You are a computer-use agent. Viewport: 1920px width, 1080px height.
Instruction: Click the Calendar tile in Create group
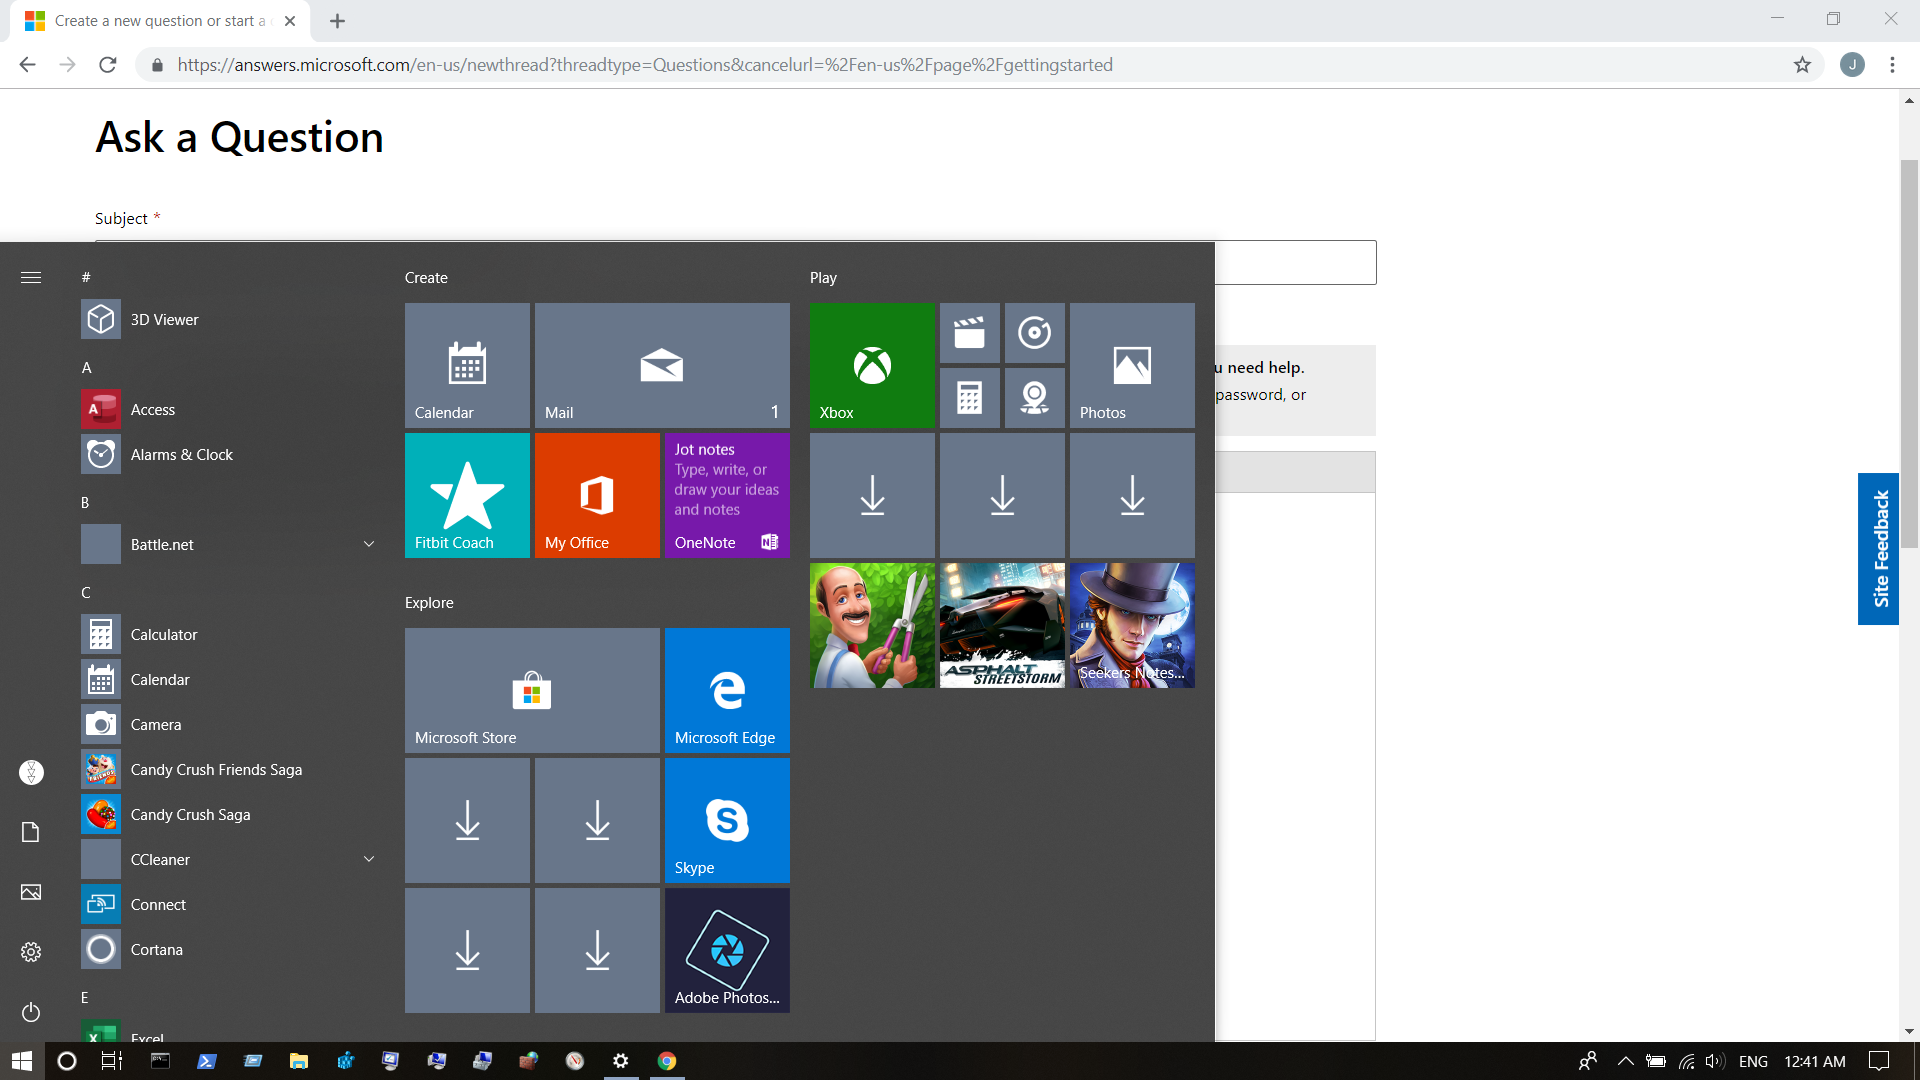[467, 366]
